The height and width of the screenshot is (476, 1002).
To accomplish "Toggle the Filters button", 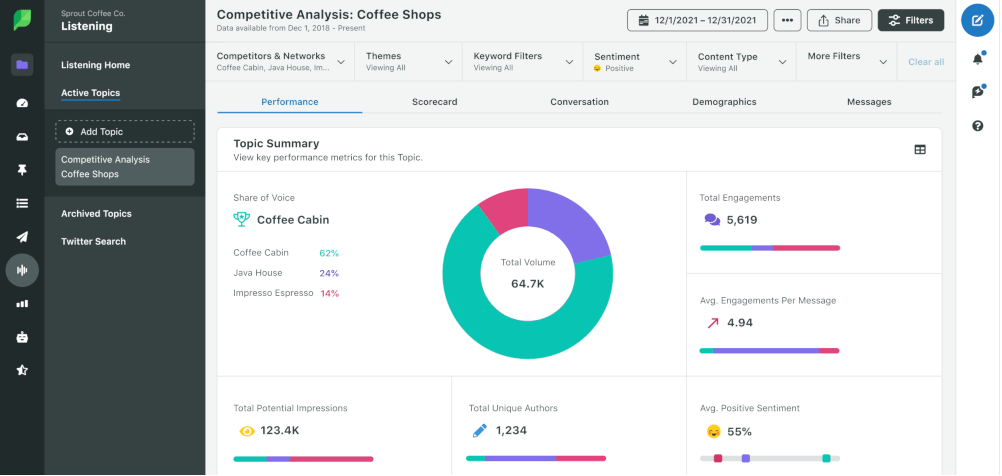I will tap(911, 20).
